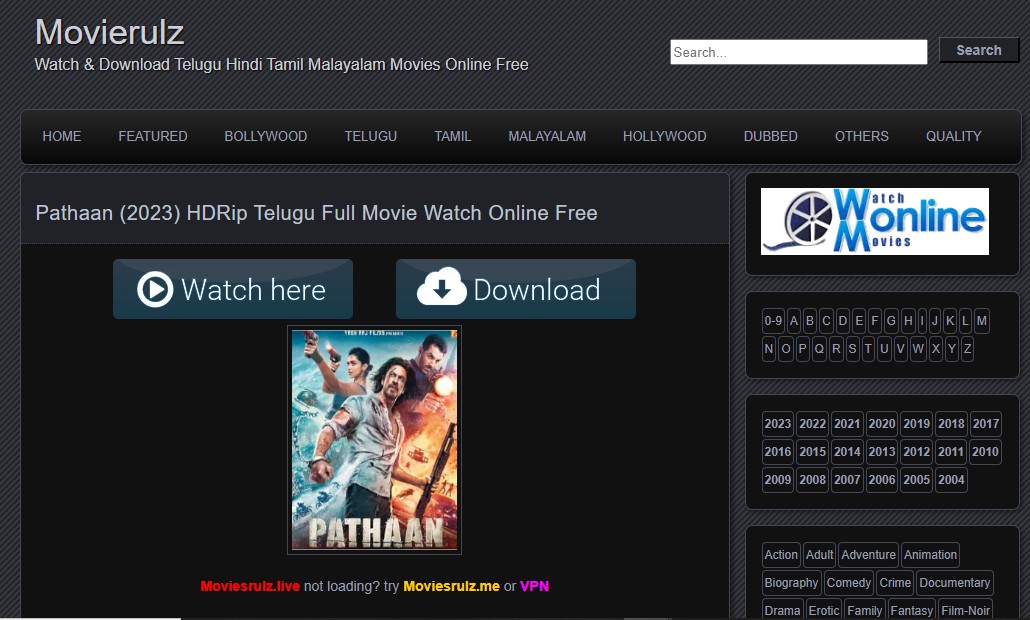
Task: Select the Adventure genre tag
Action: pyautogui.click(x=868, y=555)
